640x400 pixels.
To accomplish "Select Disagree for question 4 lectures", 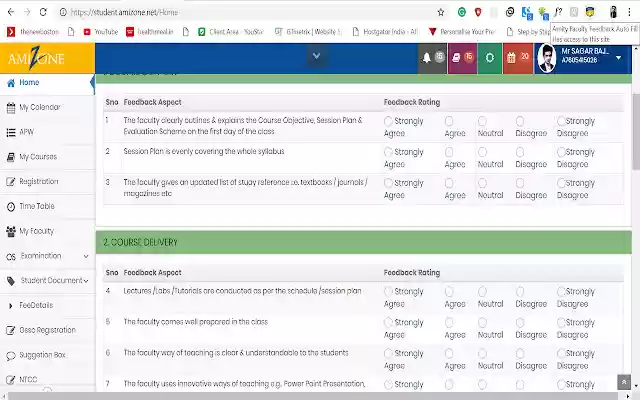I will (520, 291).
